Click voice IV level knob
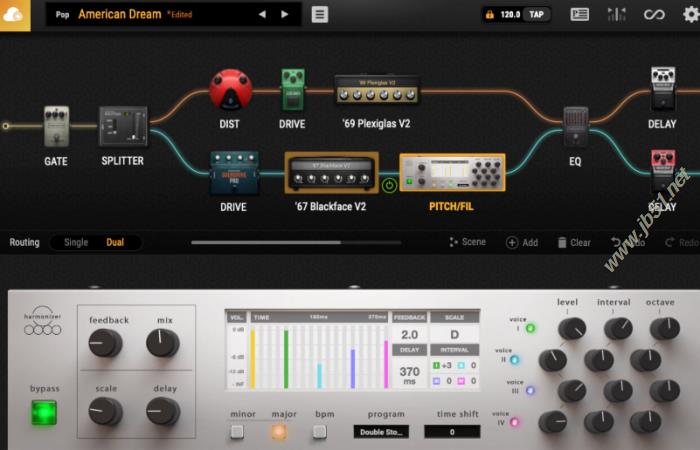Viewport: 700px width, 450px height. (x=553, y=422)
